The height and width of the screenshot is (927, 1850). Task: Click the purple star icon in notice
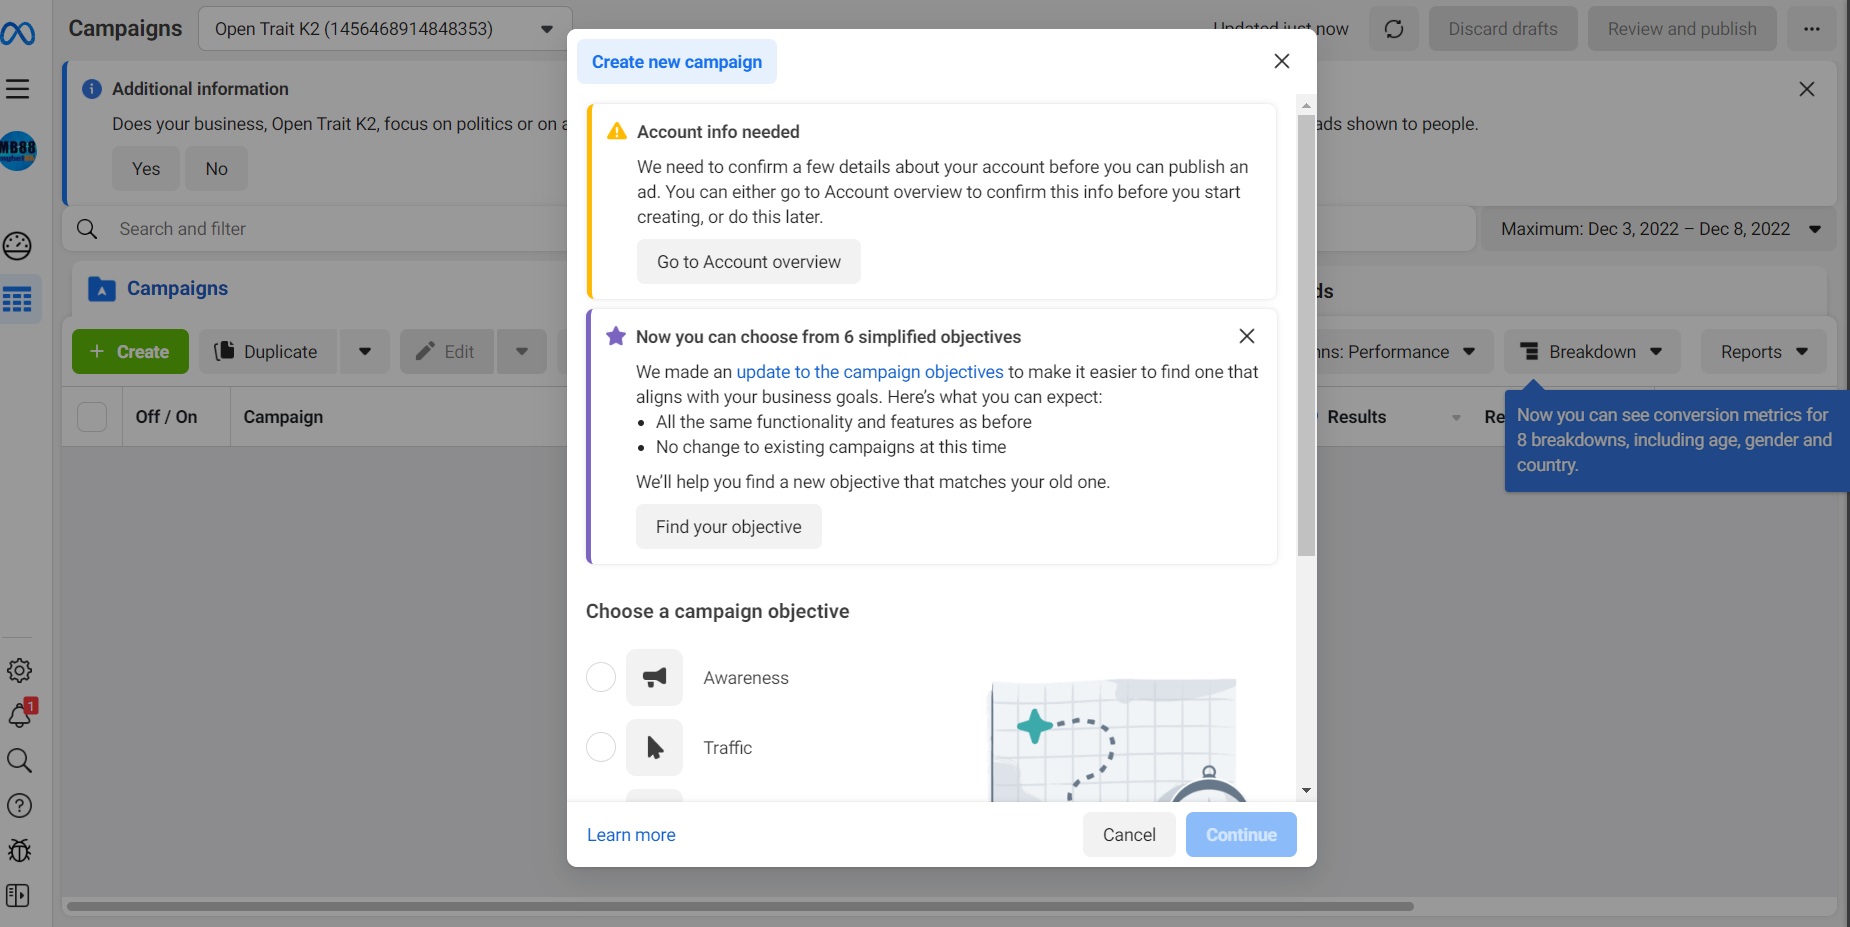[616, 336]
